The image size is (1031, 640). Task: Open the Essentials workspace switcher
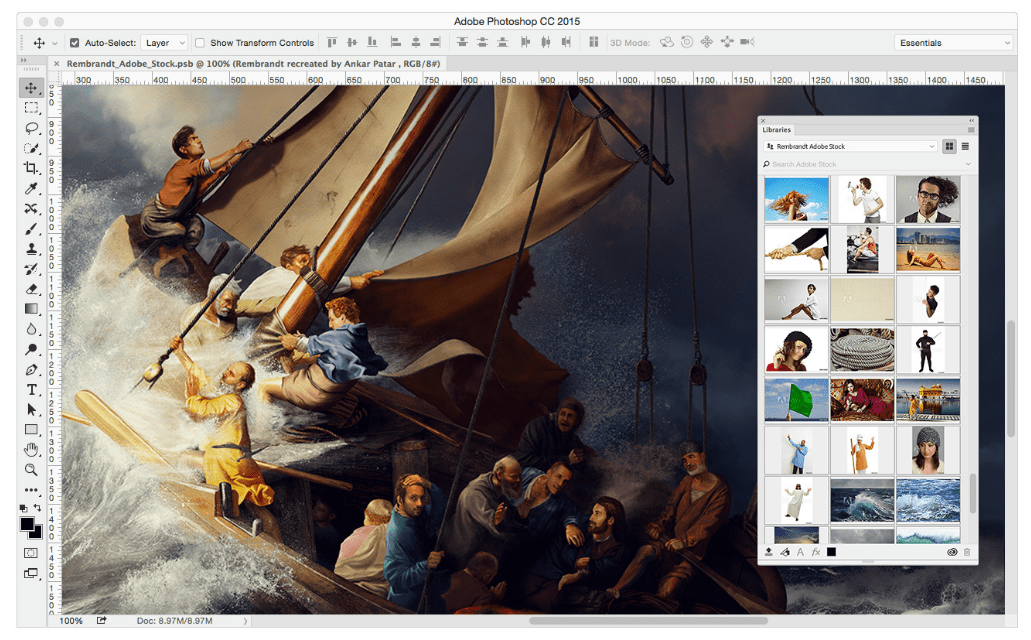[951, 42]
